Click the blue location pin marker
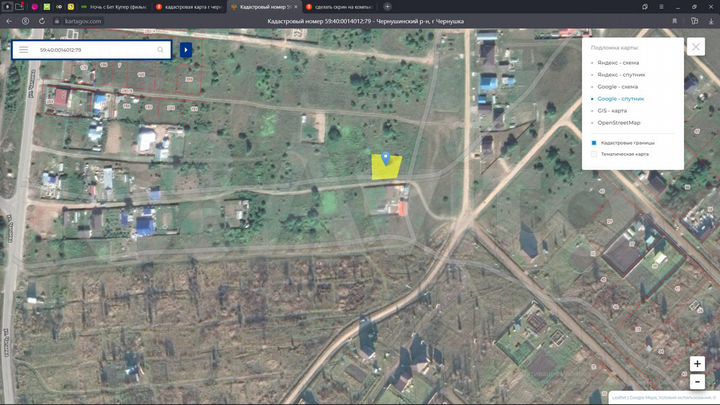The height and width of the screenshot is (405, 720). [386, 158]
